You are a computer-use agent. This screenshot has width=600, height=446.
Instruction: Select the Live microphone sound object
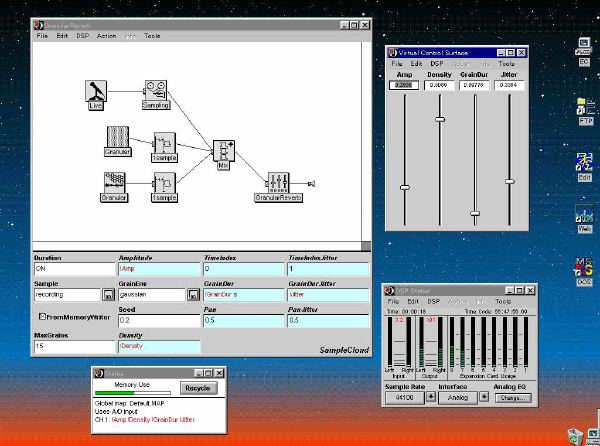pos(95,91)
